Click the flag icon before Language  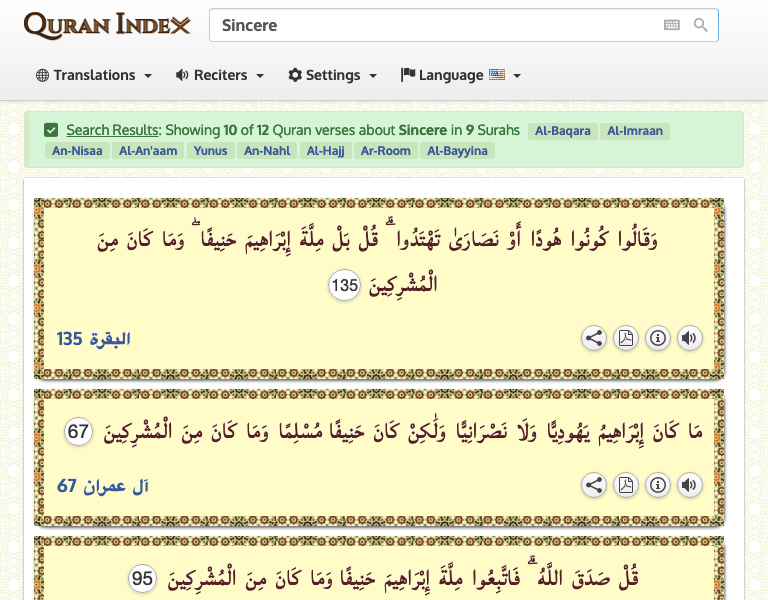[408, 74]
